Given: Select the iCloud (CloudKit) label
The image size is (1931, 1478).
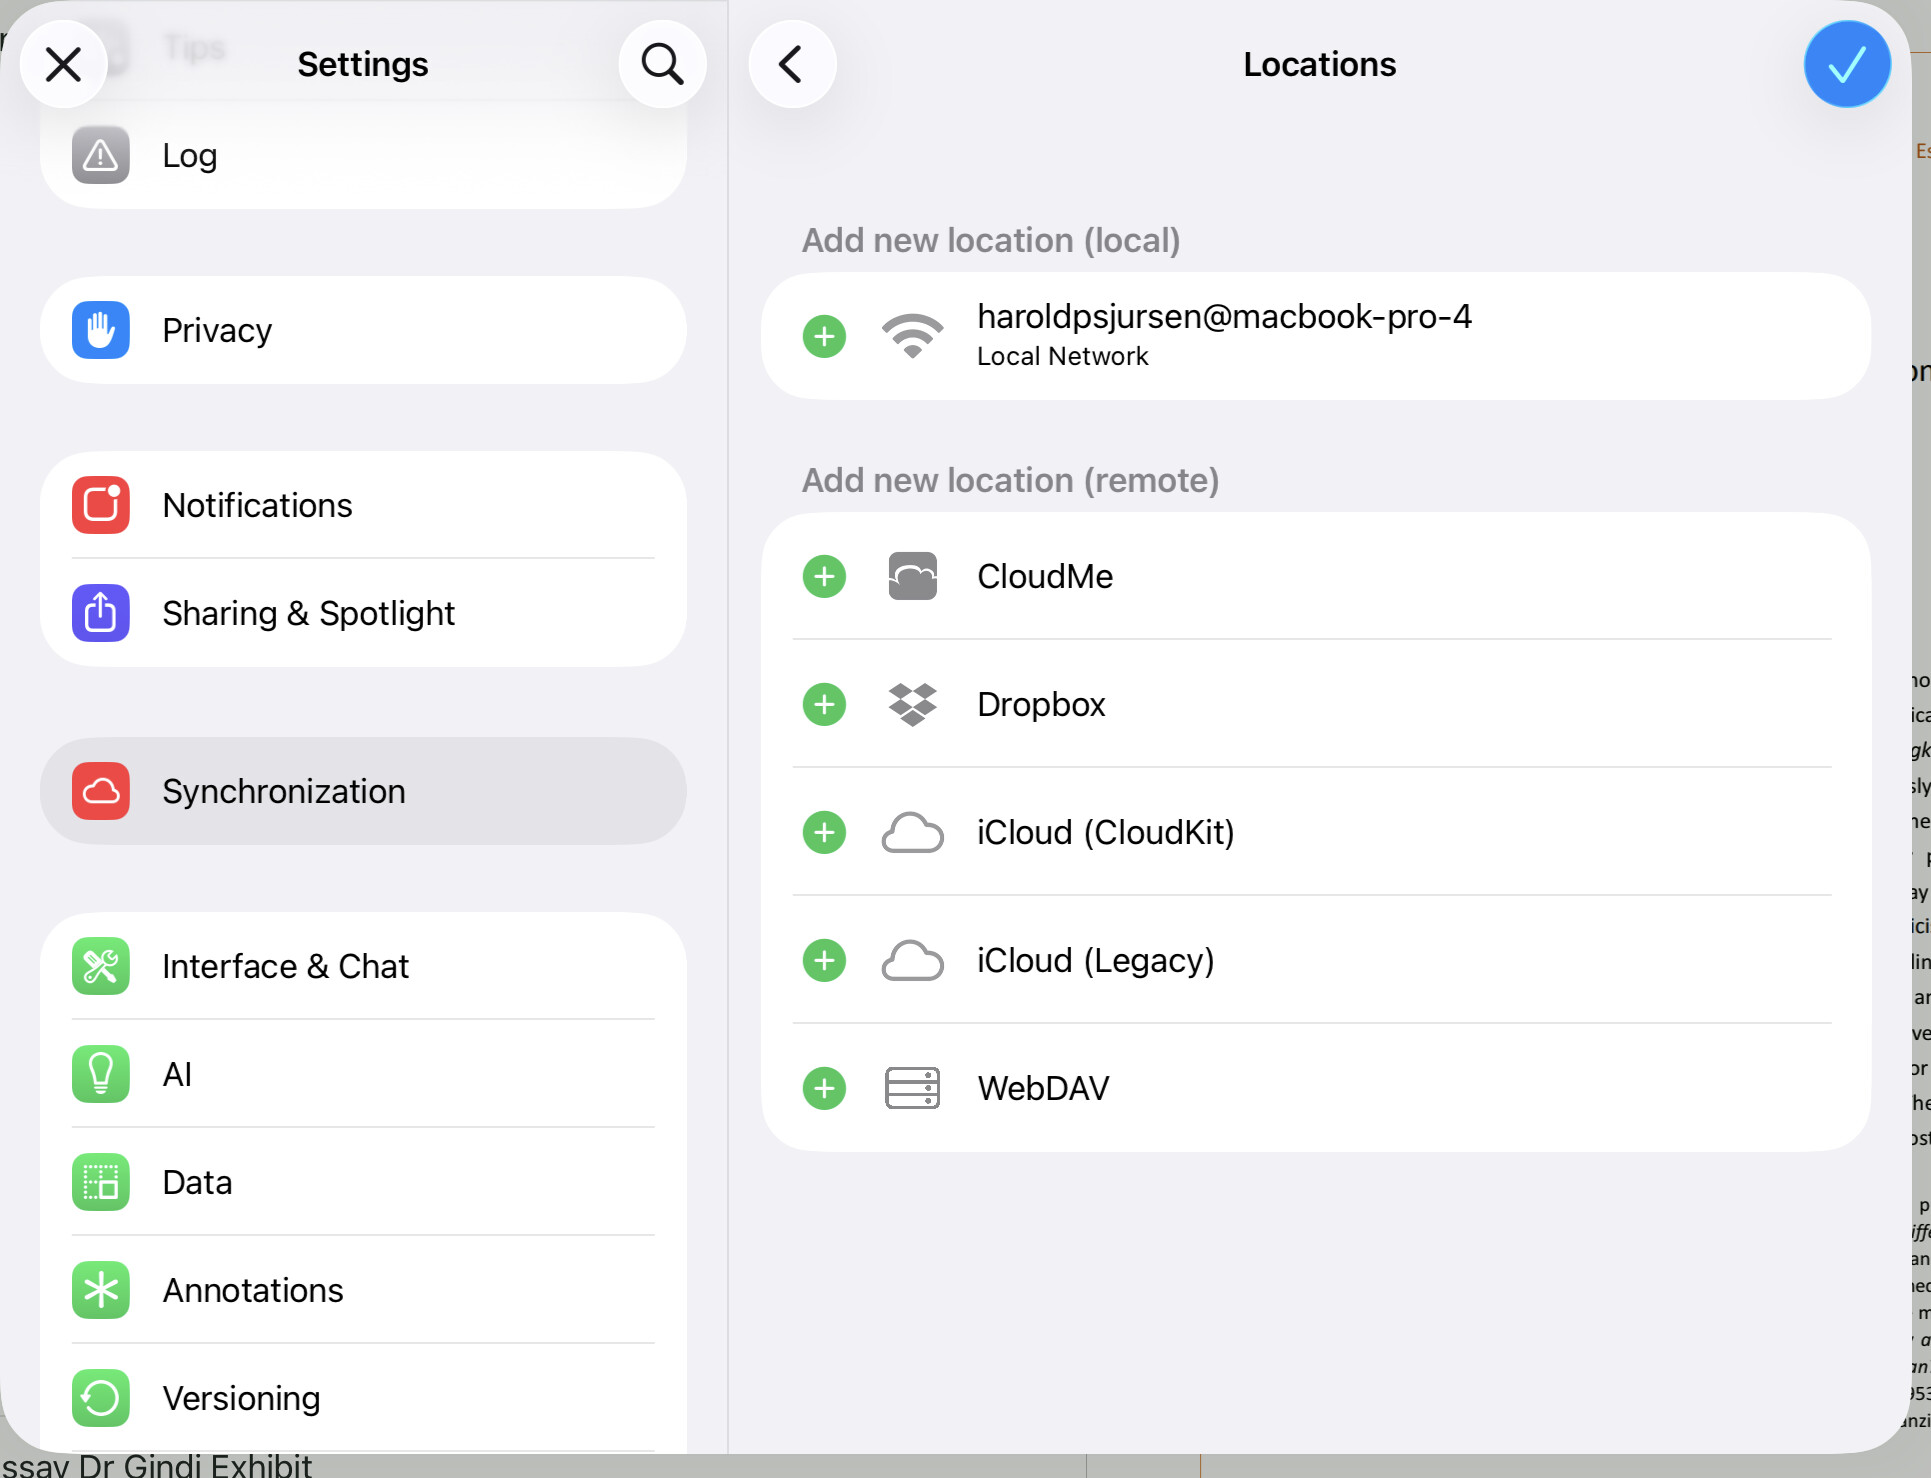Looking at the screenshot, I should 1106,833.
